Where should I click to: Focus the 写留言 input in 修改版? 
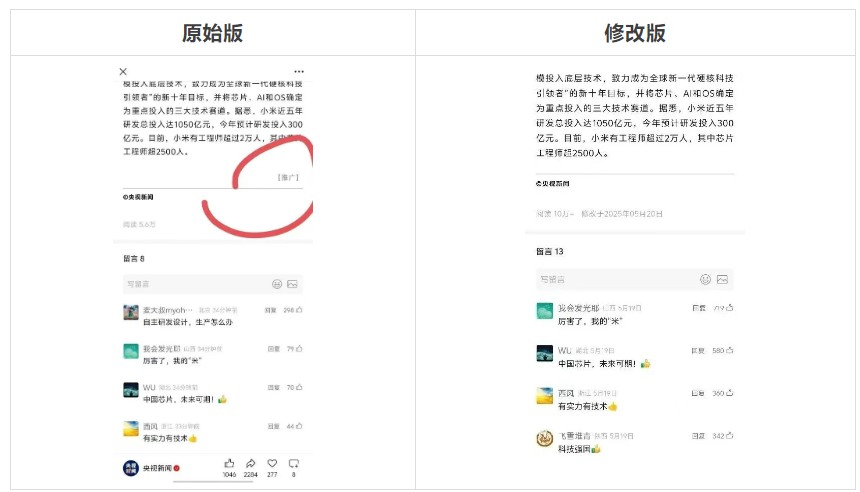point(635,279)
